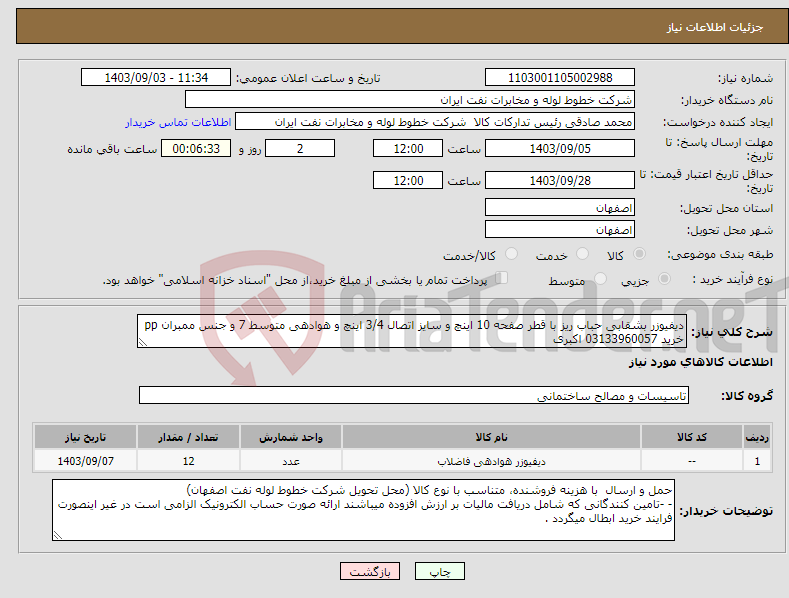The image size is (789, 598).
Task: Click the response deadline date 1403/09/05
Action: (x=560, y=148)
